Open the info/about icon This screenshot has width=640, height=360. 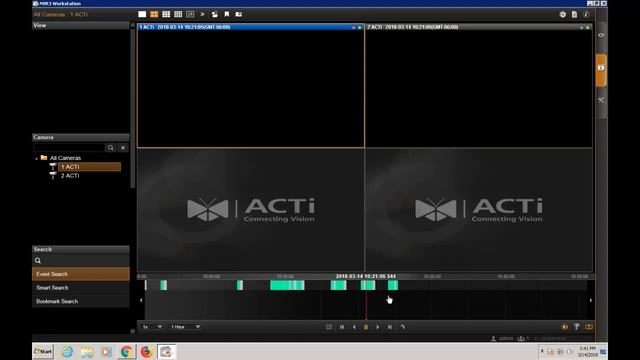pos(586,14)
